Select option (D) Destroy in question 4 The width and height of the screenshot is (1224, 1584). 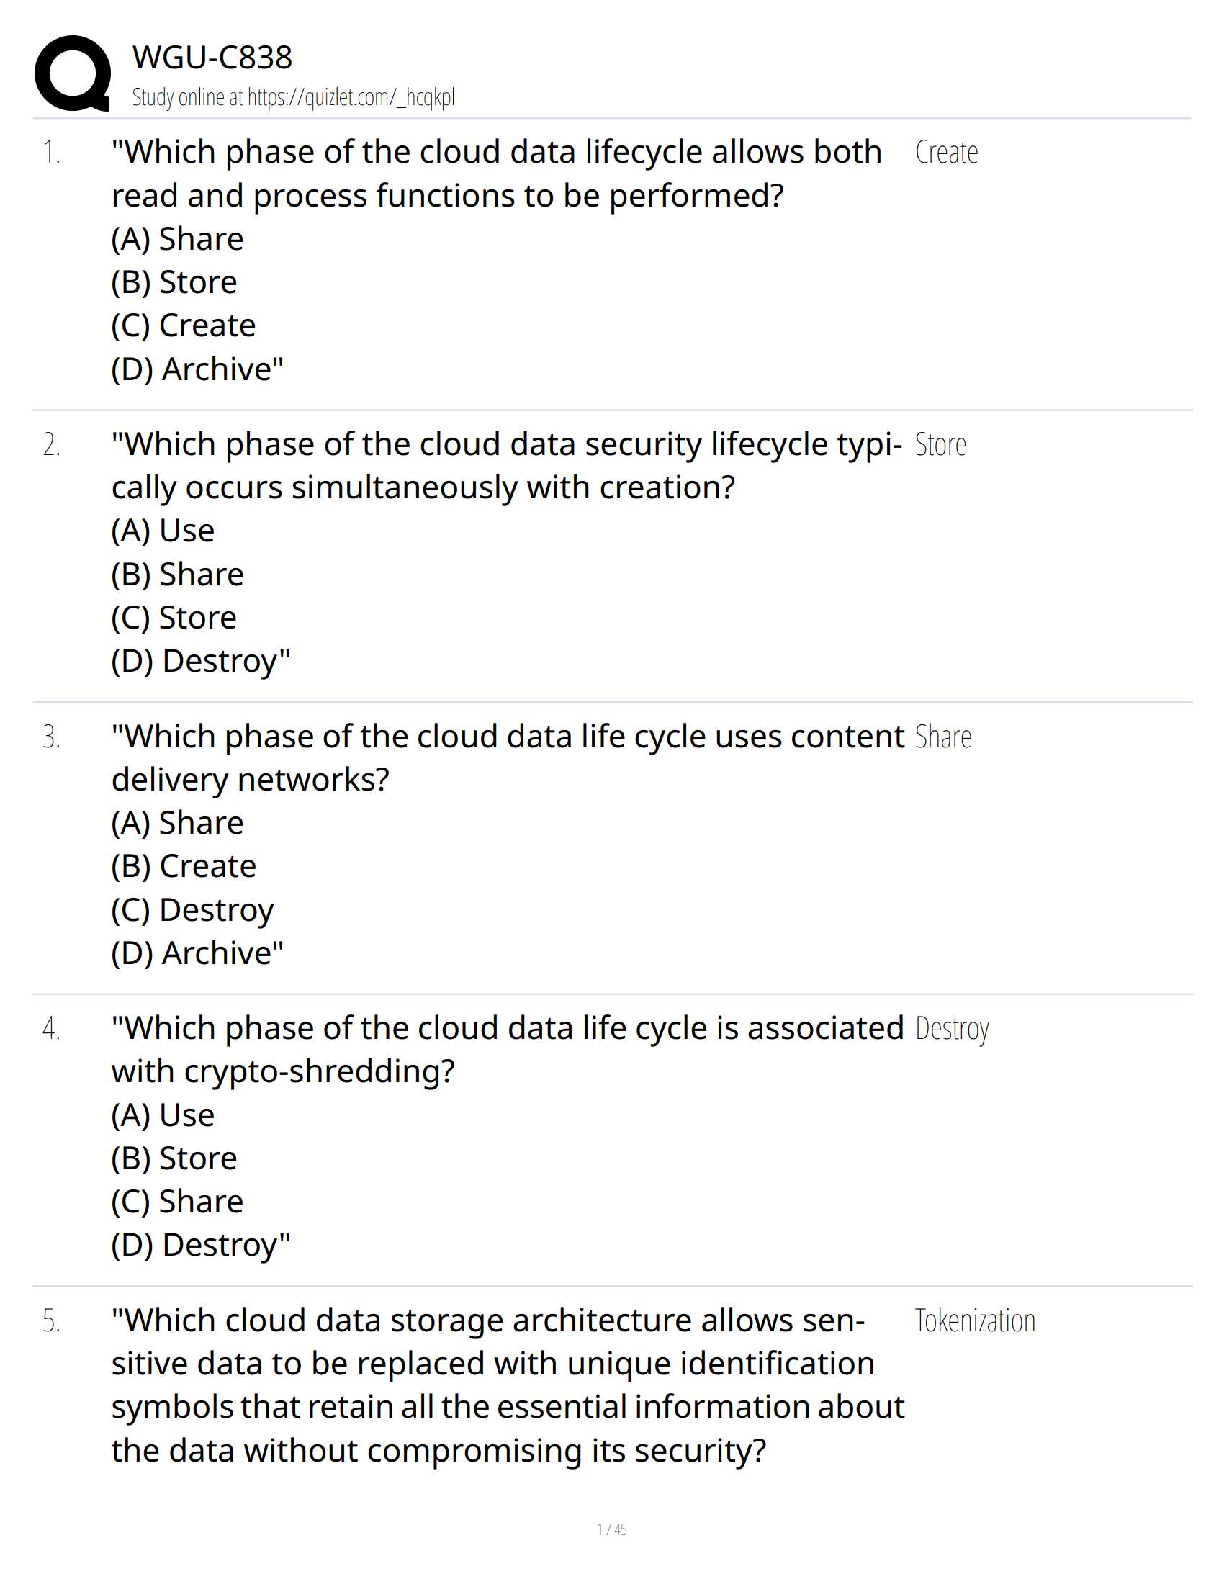click(x=200, y=1245)
